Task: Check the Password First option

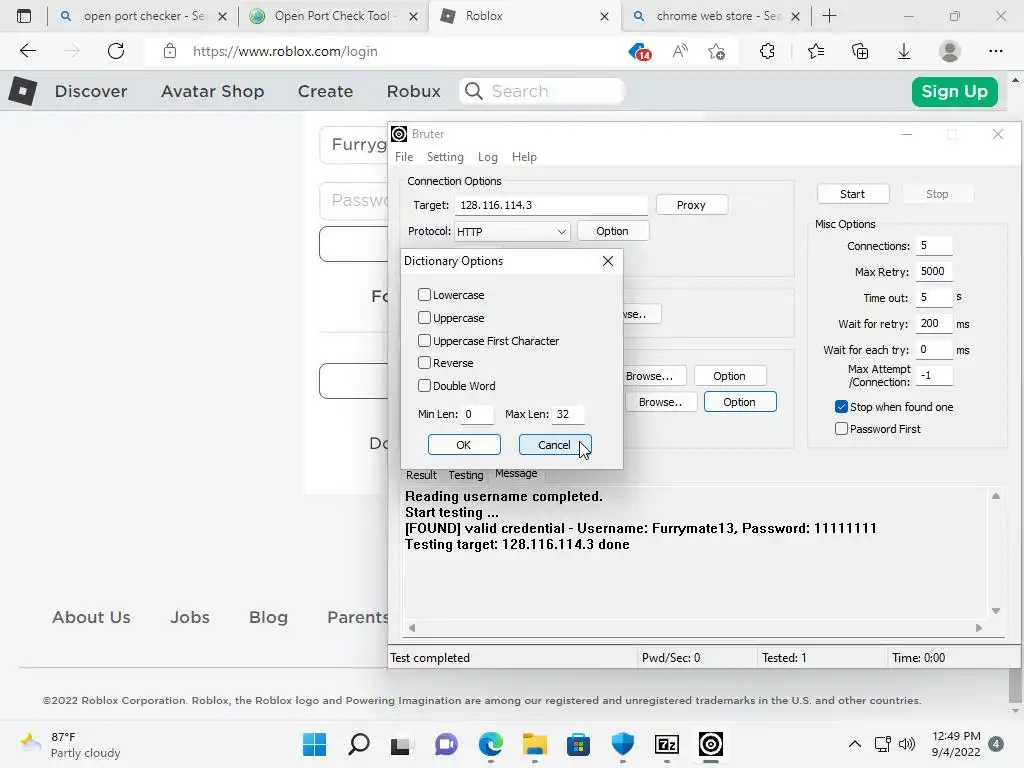Action: click(x=841, y=428)
